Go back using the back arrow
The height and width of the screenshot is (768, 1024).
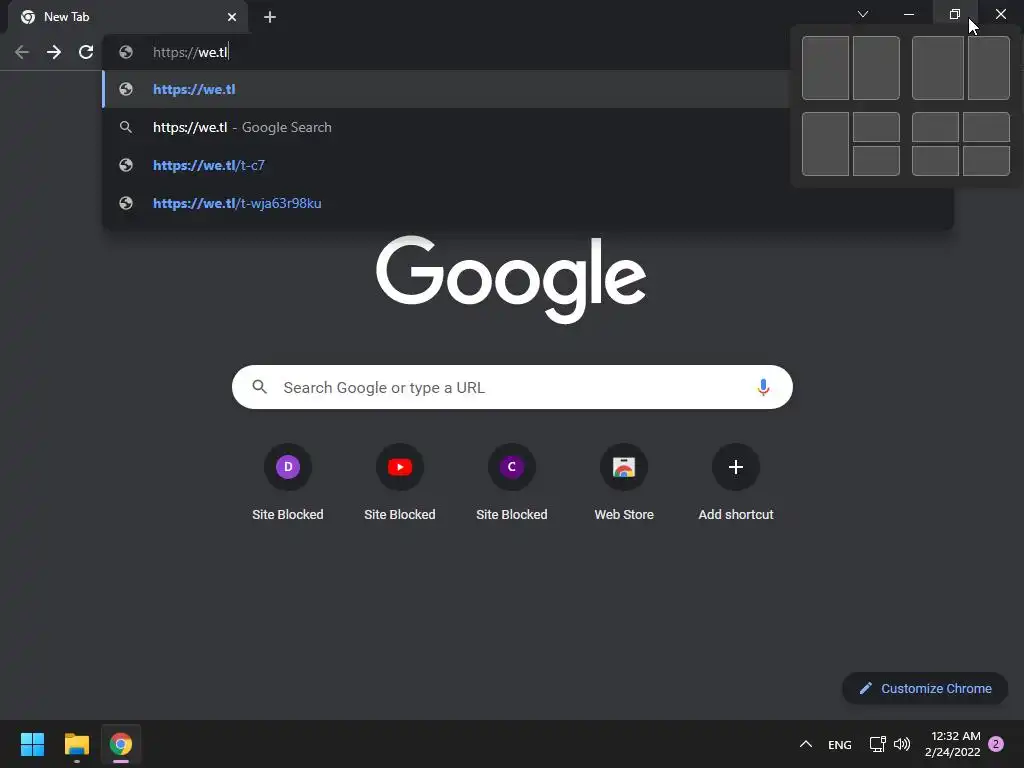[22, 52]
